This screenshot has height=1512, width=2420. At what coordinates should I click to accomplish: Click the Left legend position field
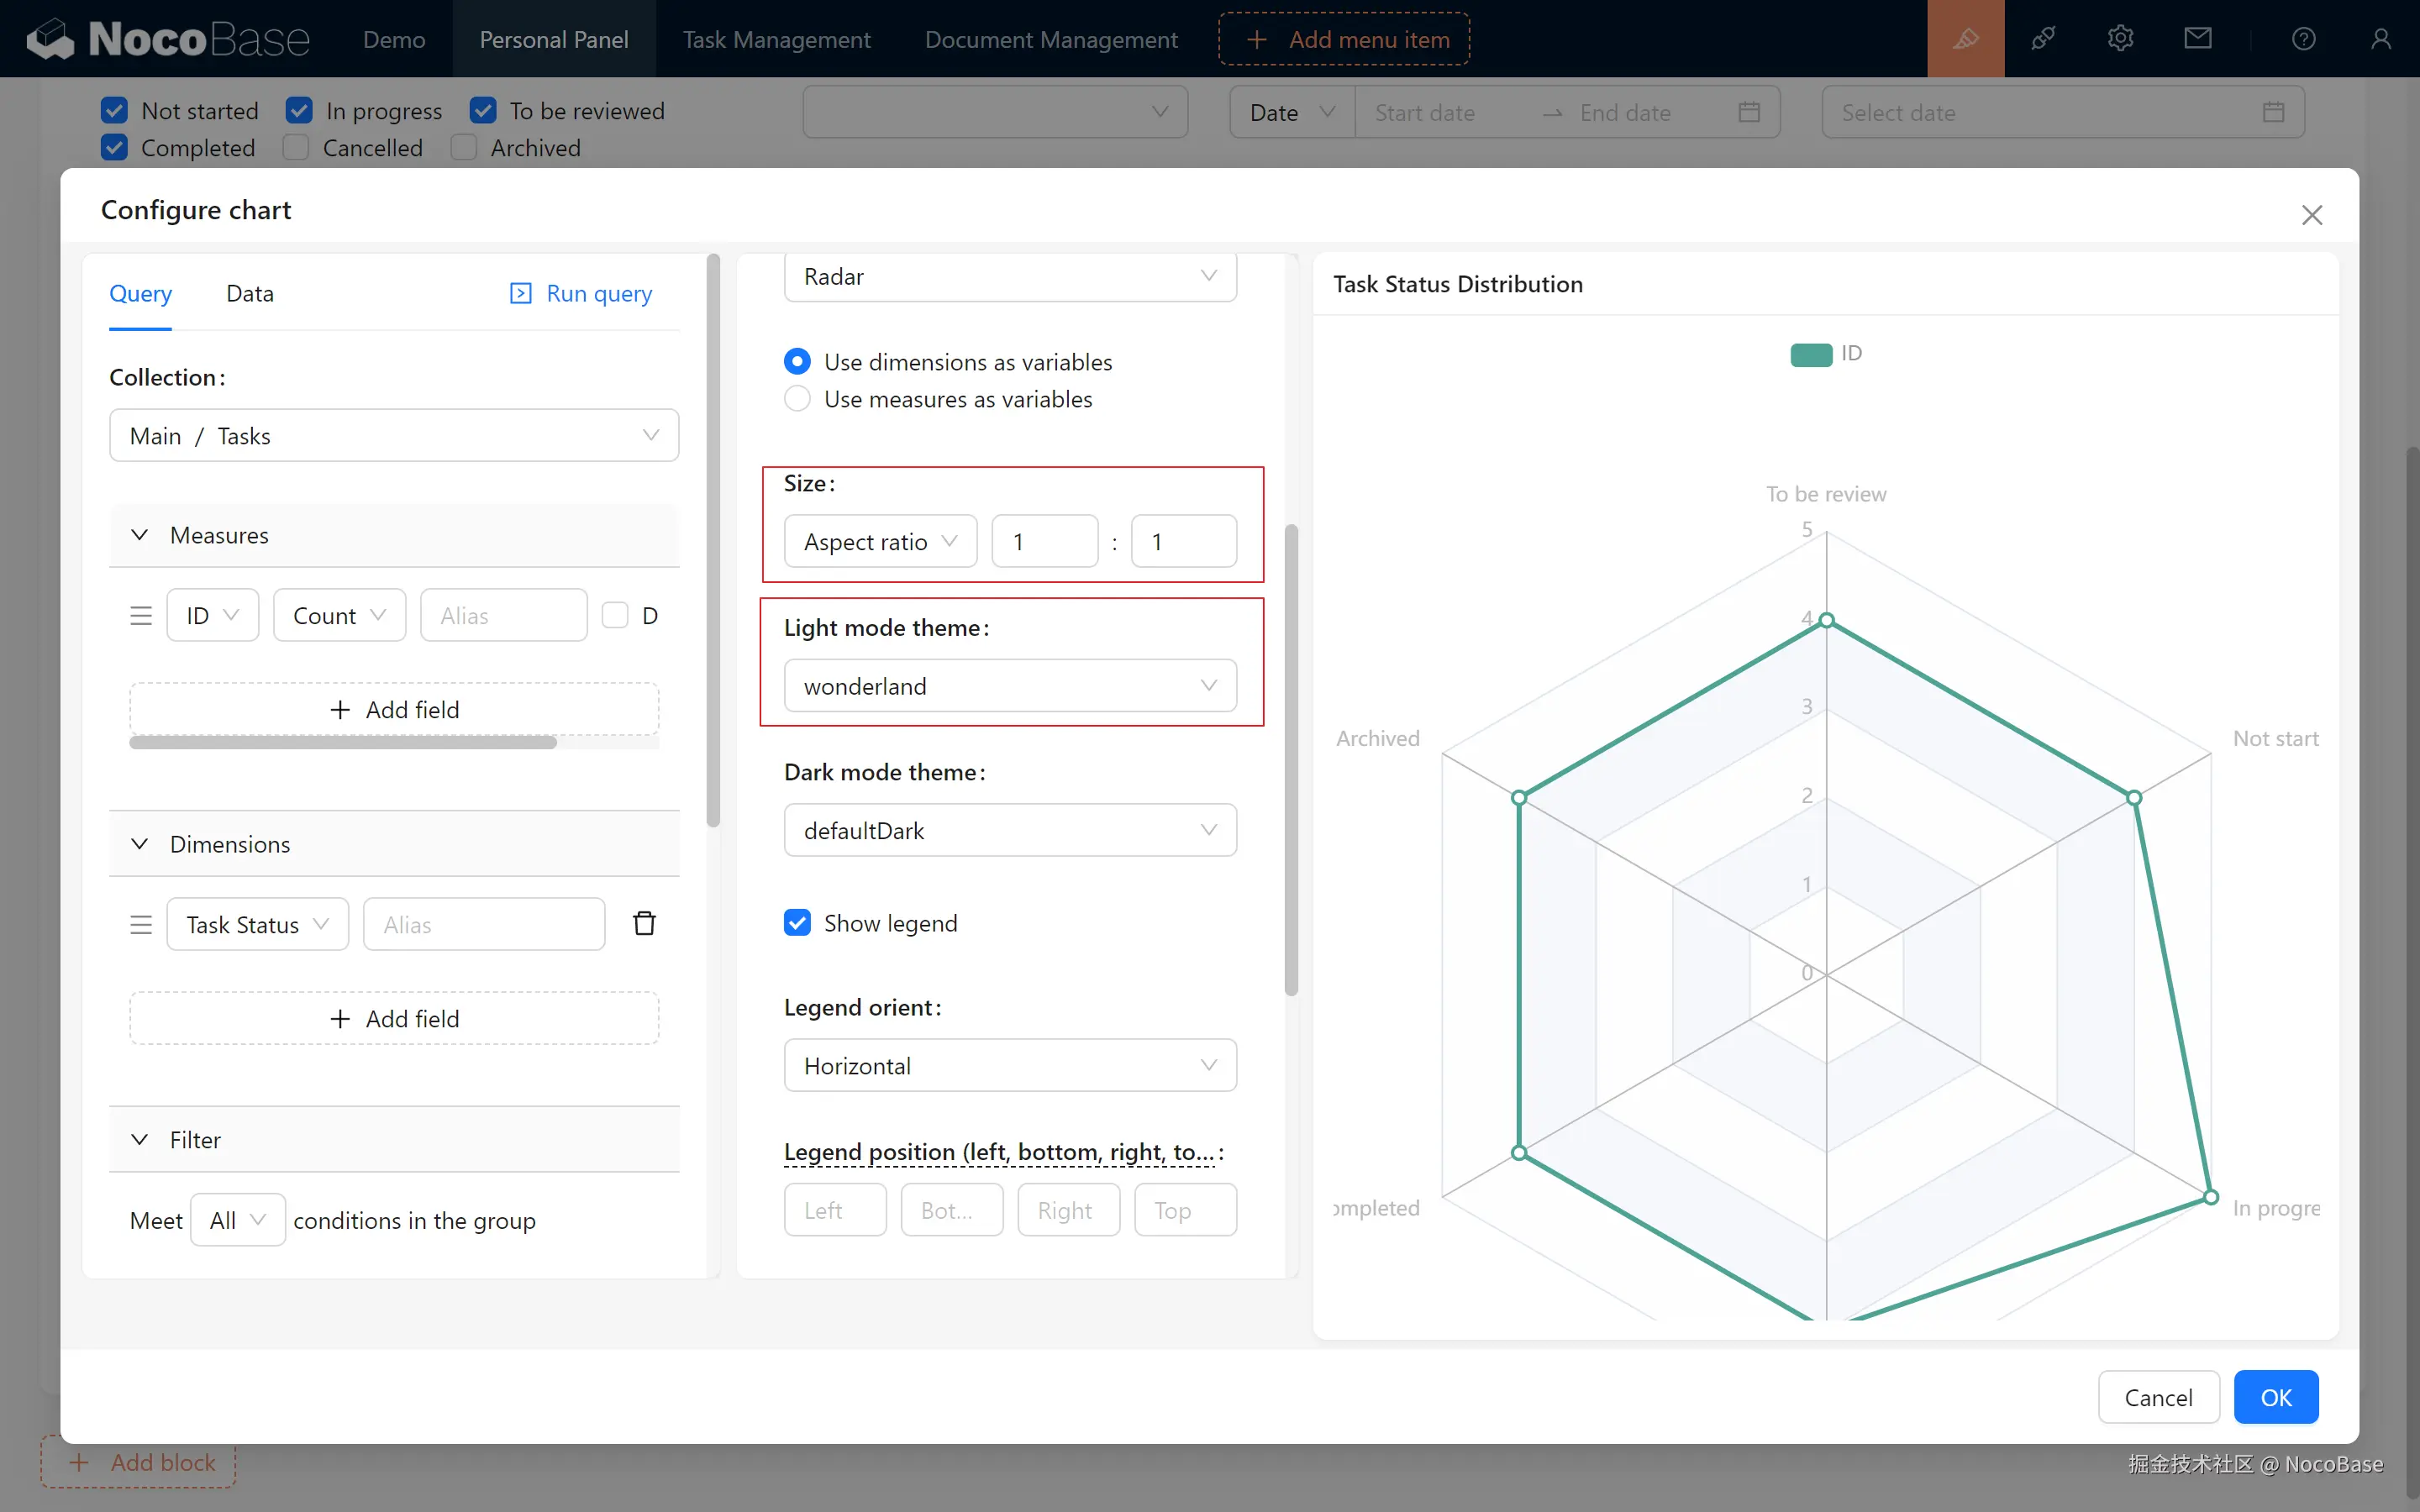click(834, 1210)
